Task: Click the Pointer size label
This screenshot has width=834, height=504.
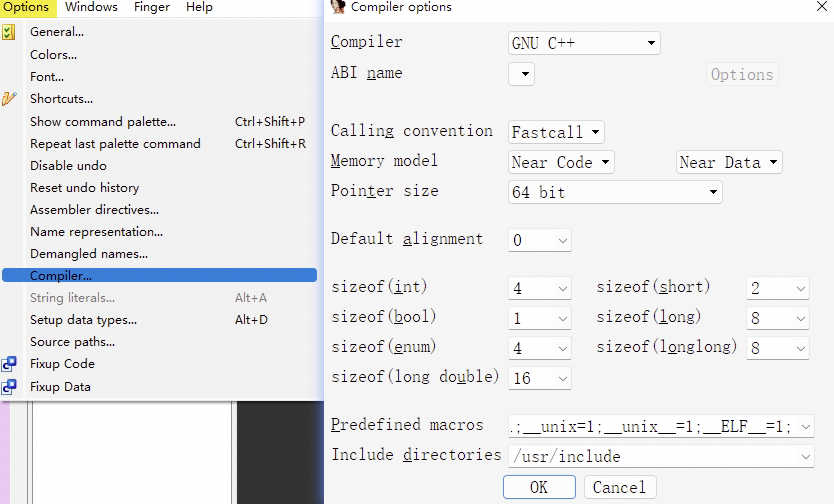Action: point(385,190)
